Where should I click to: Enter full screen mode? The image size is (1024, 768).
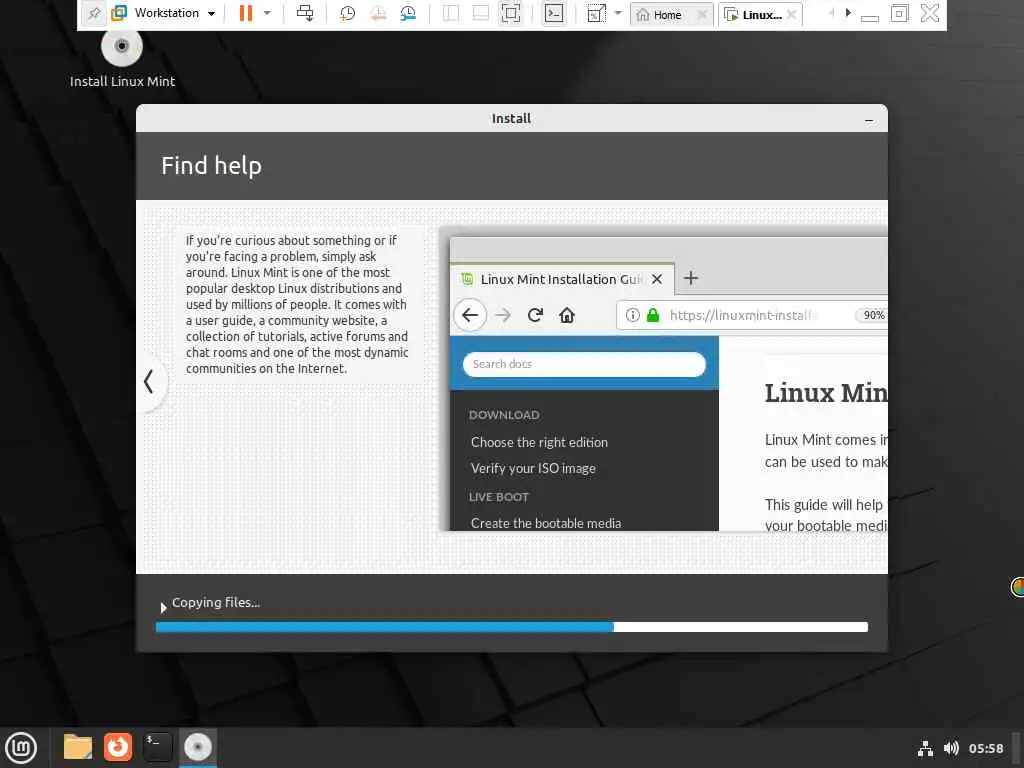(511, 13)
